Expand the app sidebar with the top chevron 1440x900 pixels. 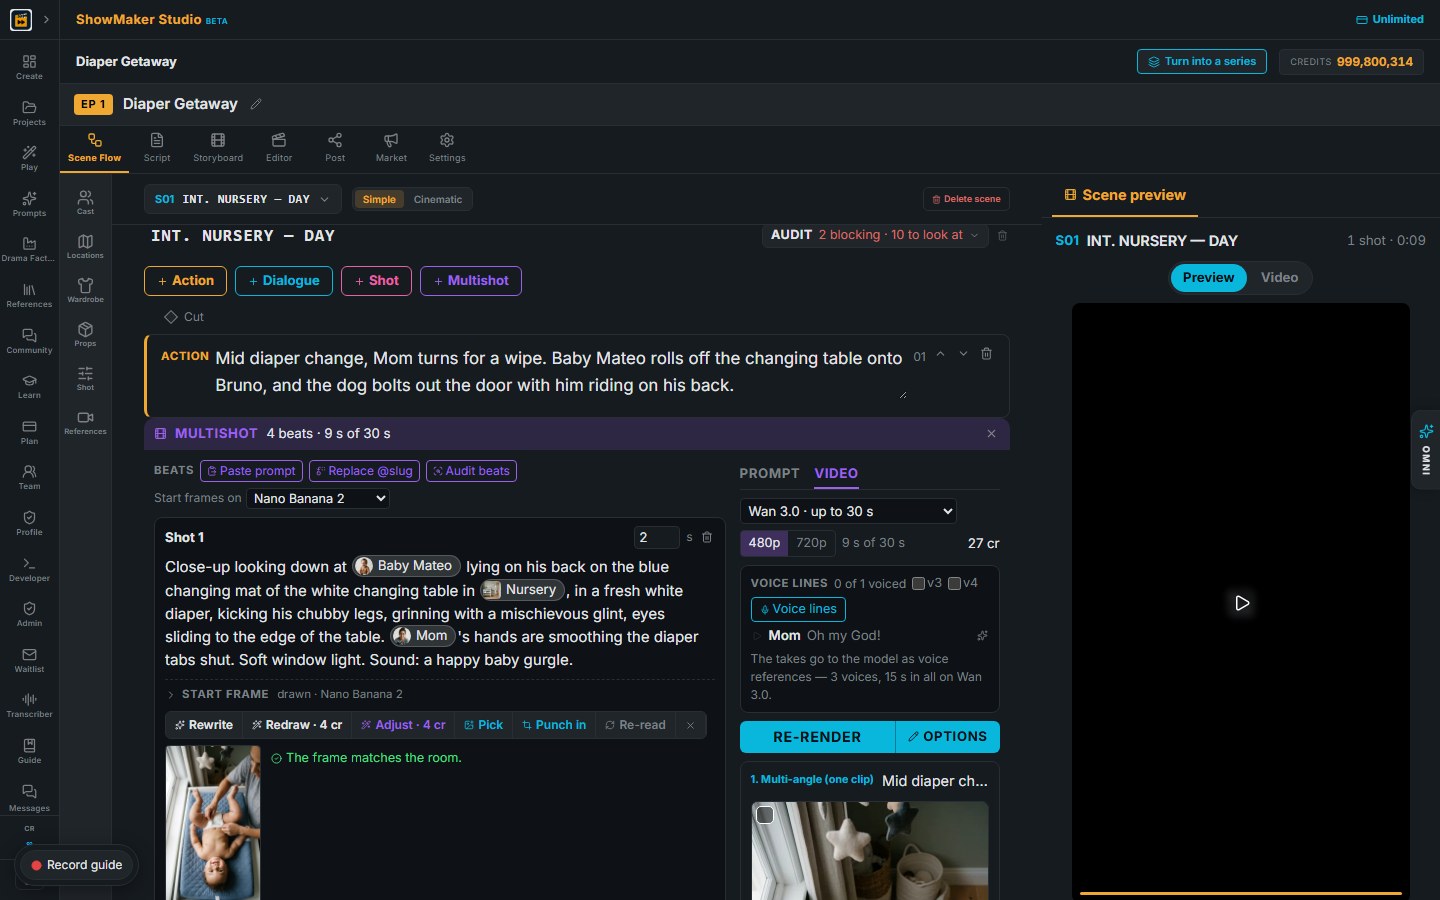[x=46, y=20]
